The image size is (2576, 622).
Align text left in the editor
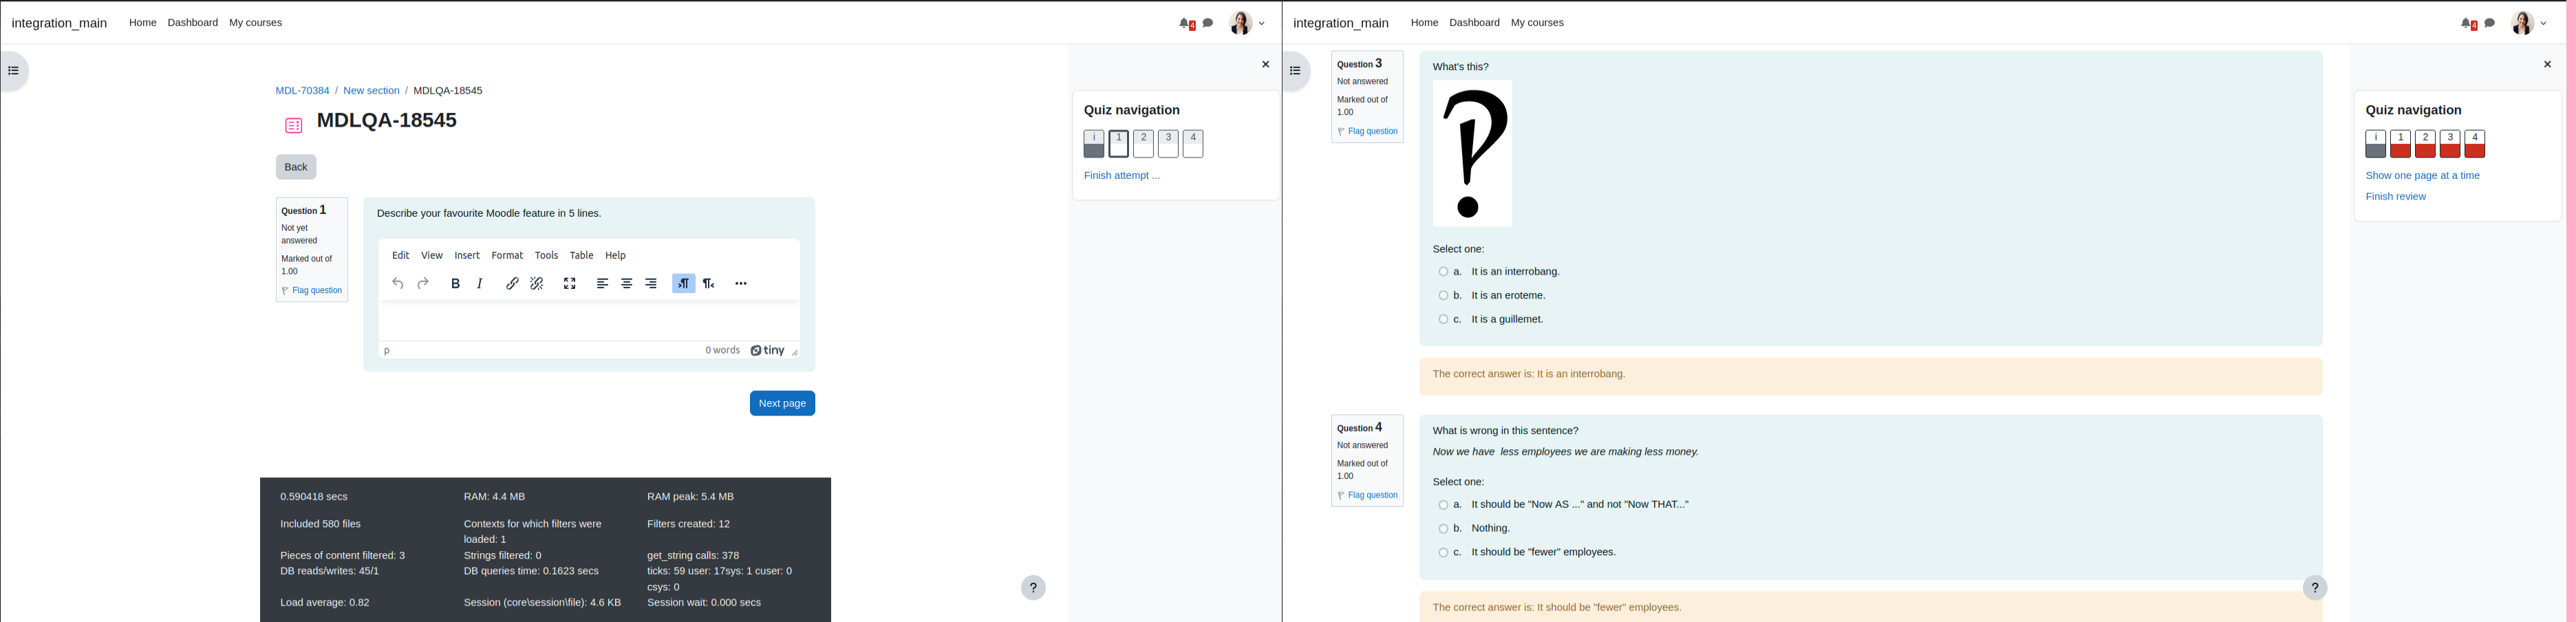603,284
